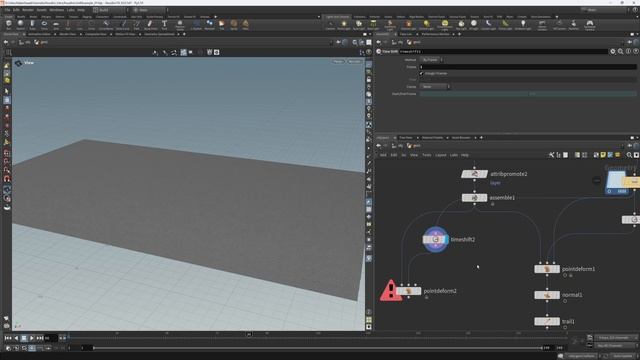
Task: Switch to the Performance Monitor tab
Action: pyautogui.click(x=436, y=34)
